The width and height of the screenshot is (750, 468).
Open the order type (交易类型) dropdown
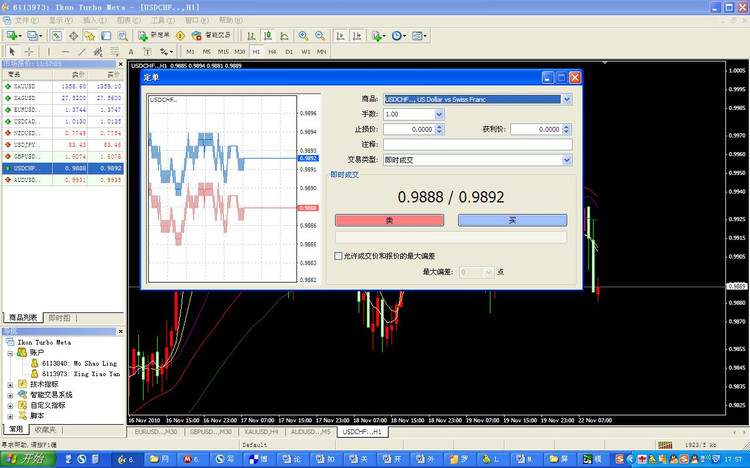pos(567,159)
